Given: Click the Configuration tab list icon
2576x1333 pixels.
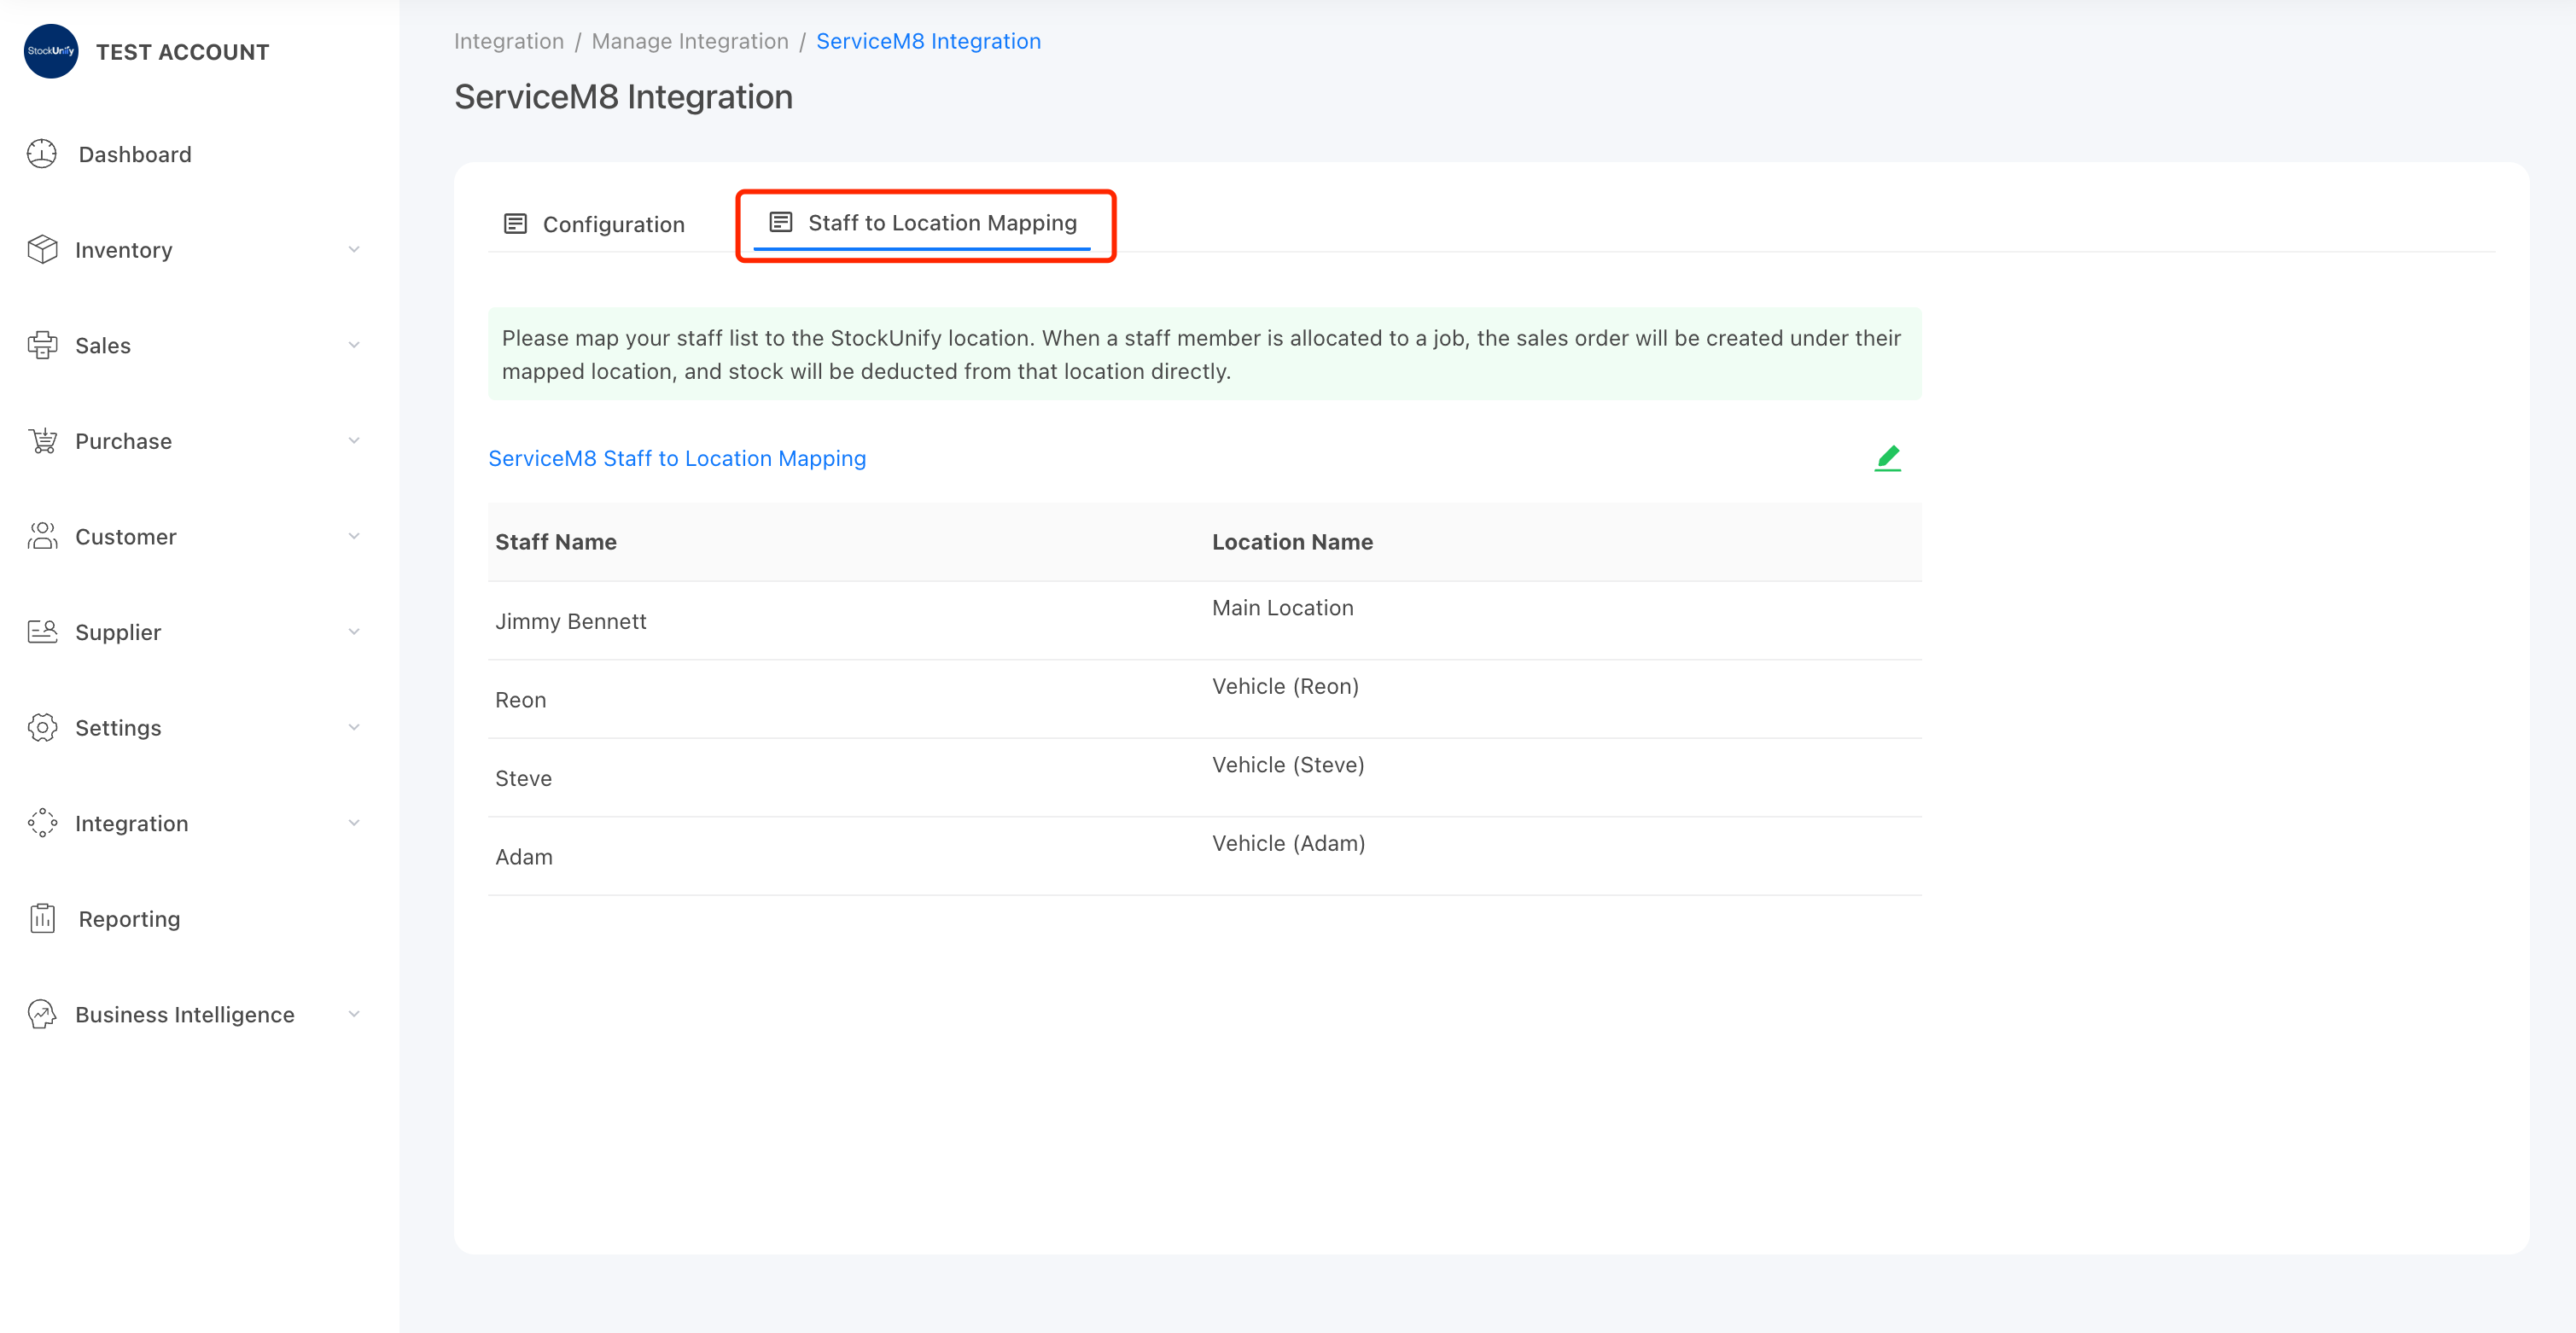Looking at the screenshot, I should pyautogui.click(x=515, y=223).
